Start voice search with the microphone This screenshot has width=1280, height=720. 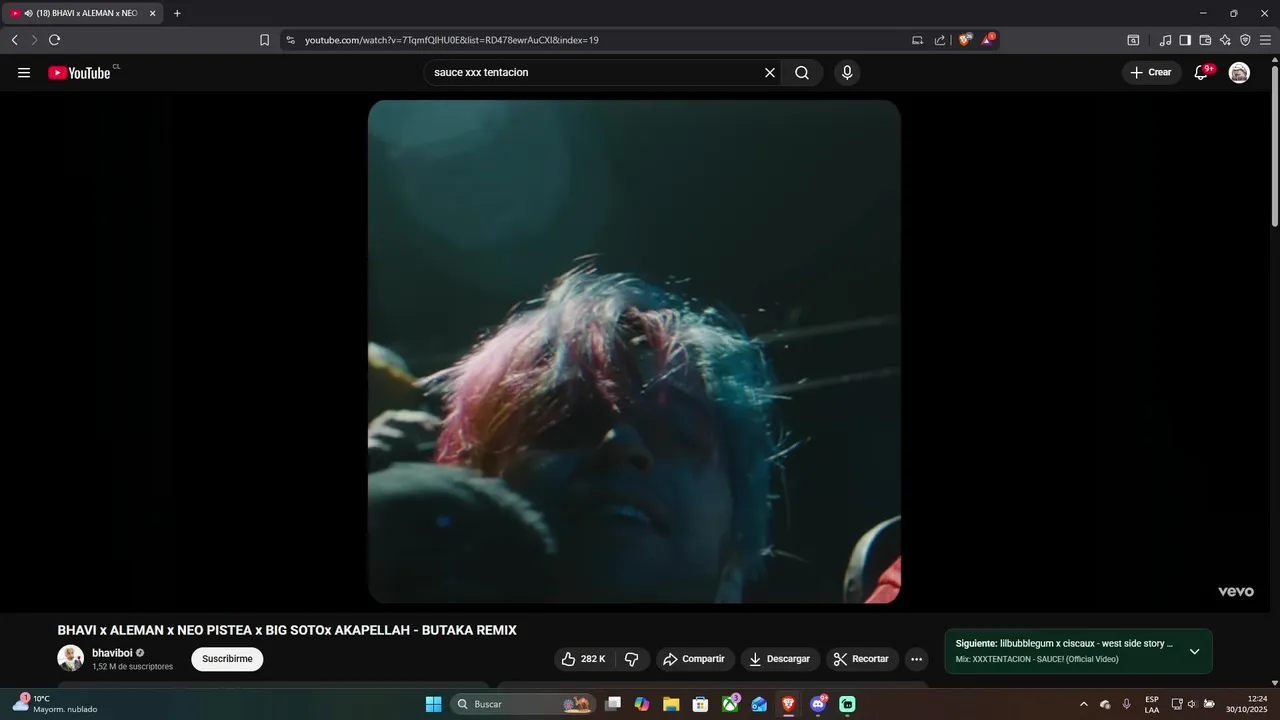click(x=847, y=72)
